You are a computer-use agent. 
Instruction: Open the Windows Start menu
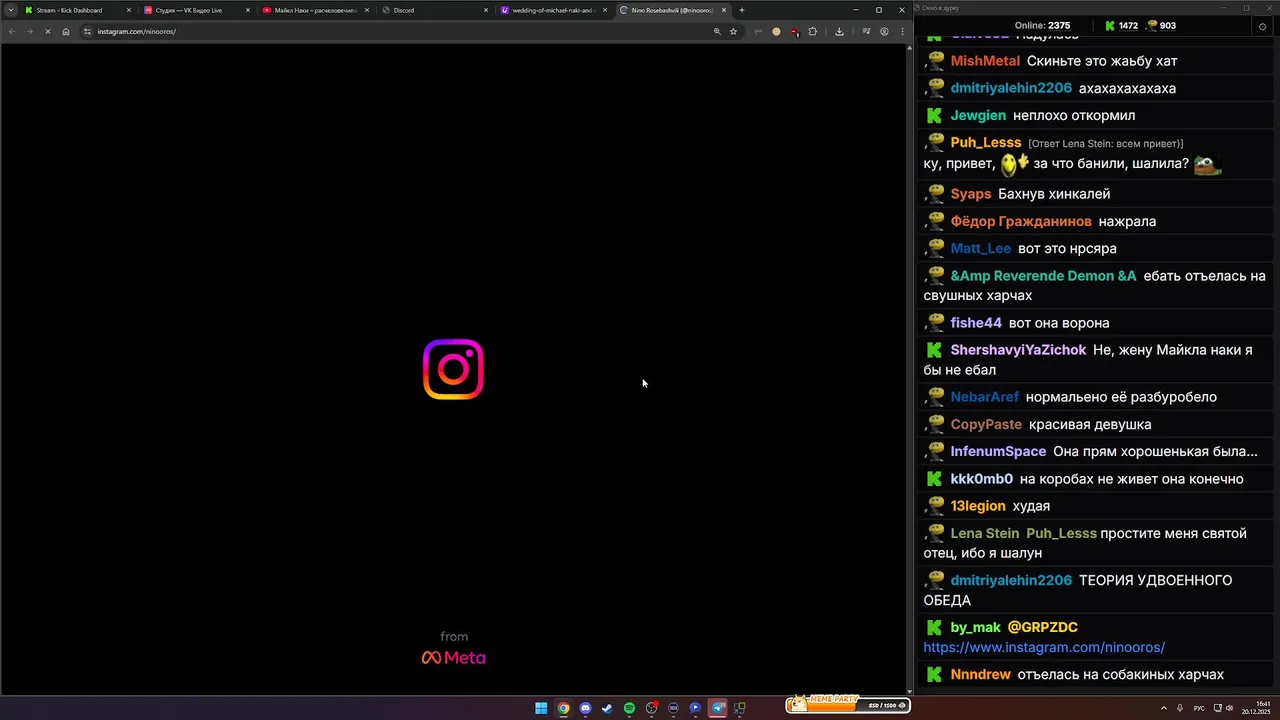tap(541, 708)
